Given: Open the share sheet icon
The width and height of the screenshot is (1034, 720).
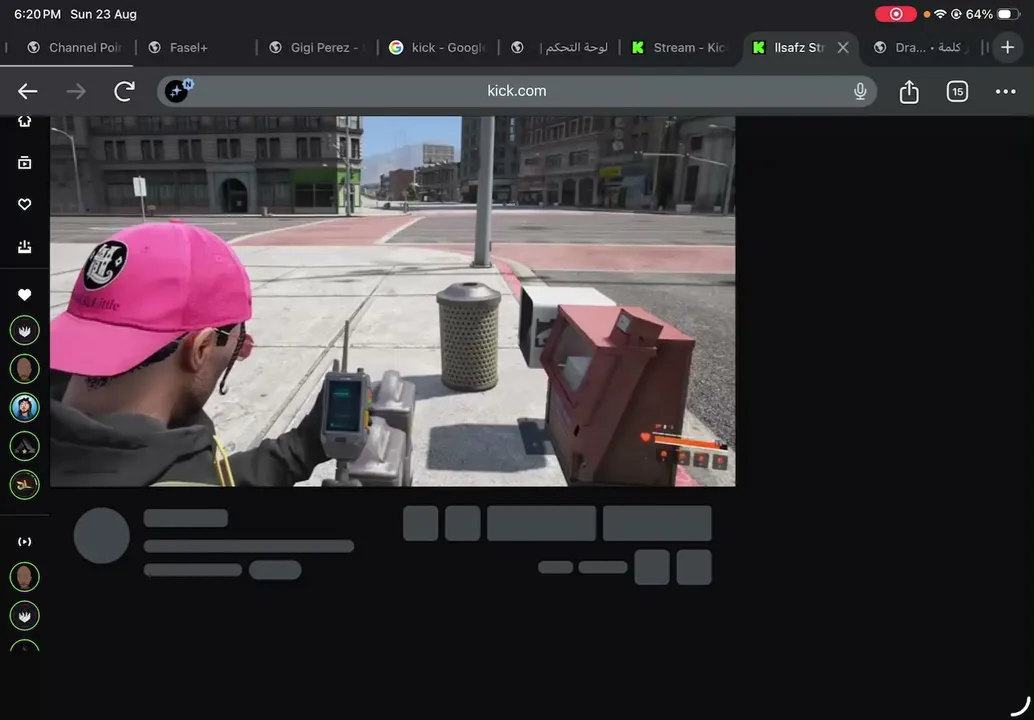Looking at the screenshot, I should [x=909, y=92].
